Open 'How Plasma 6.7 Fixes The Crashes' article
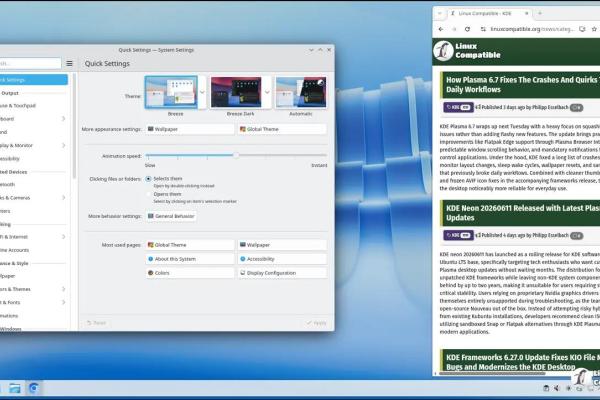The image size is (600, 400). click(x=523, y=85)
